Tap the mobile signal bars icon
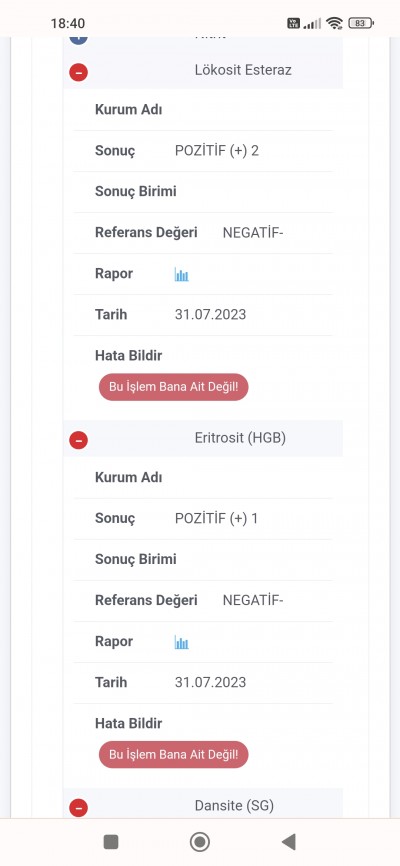 (313, 24)
